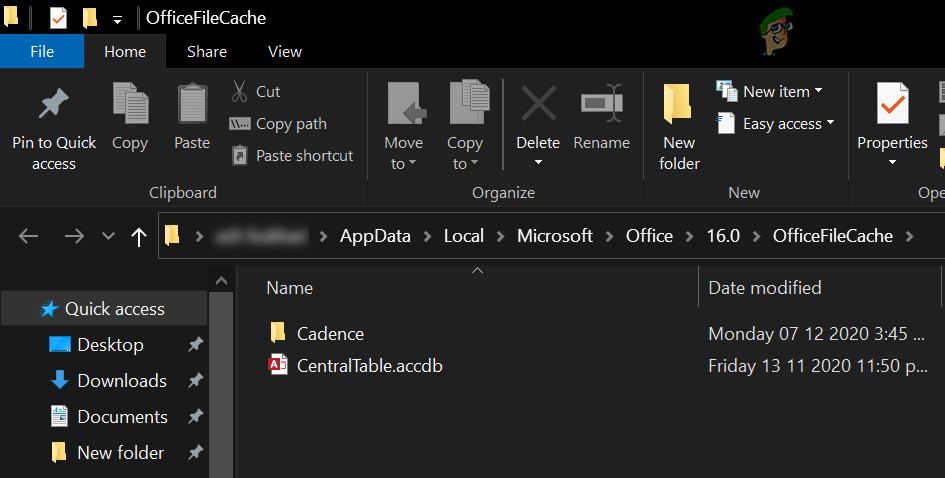Open the File menu tab
Screen dimensions: 945x478
point(42,52)
